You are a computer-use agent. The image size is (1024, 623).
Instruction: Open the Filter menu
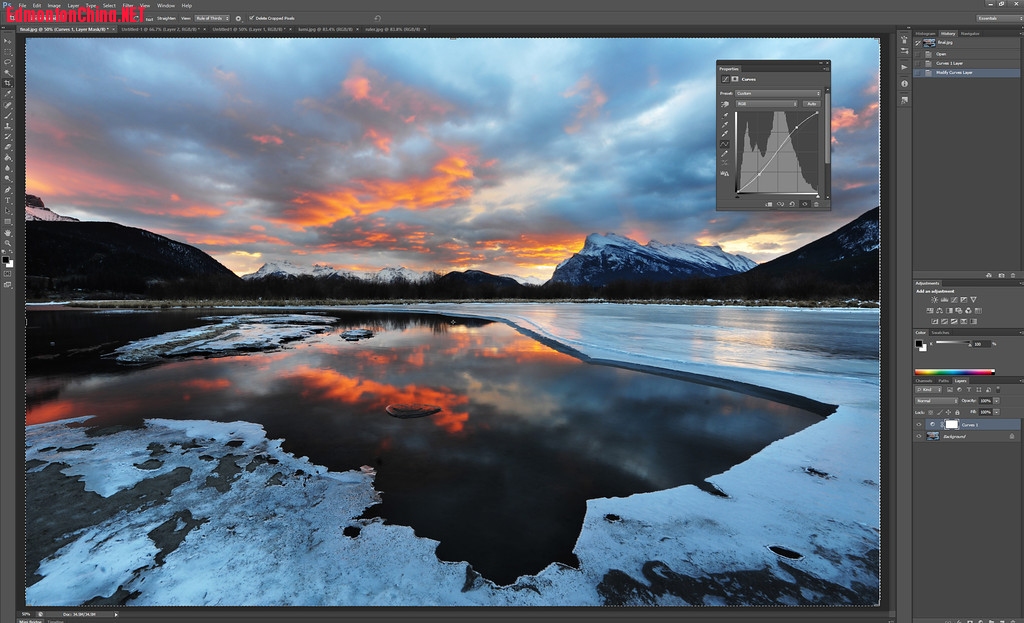128,5
